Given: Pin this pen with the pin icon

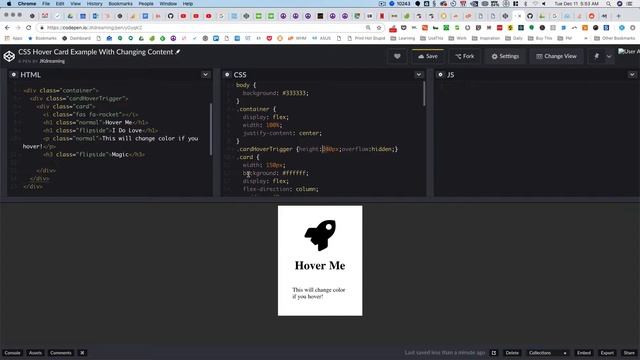Looking at the screenshot, I should 596,56.
